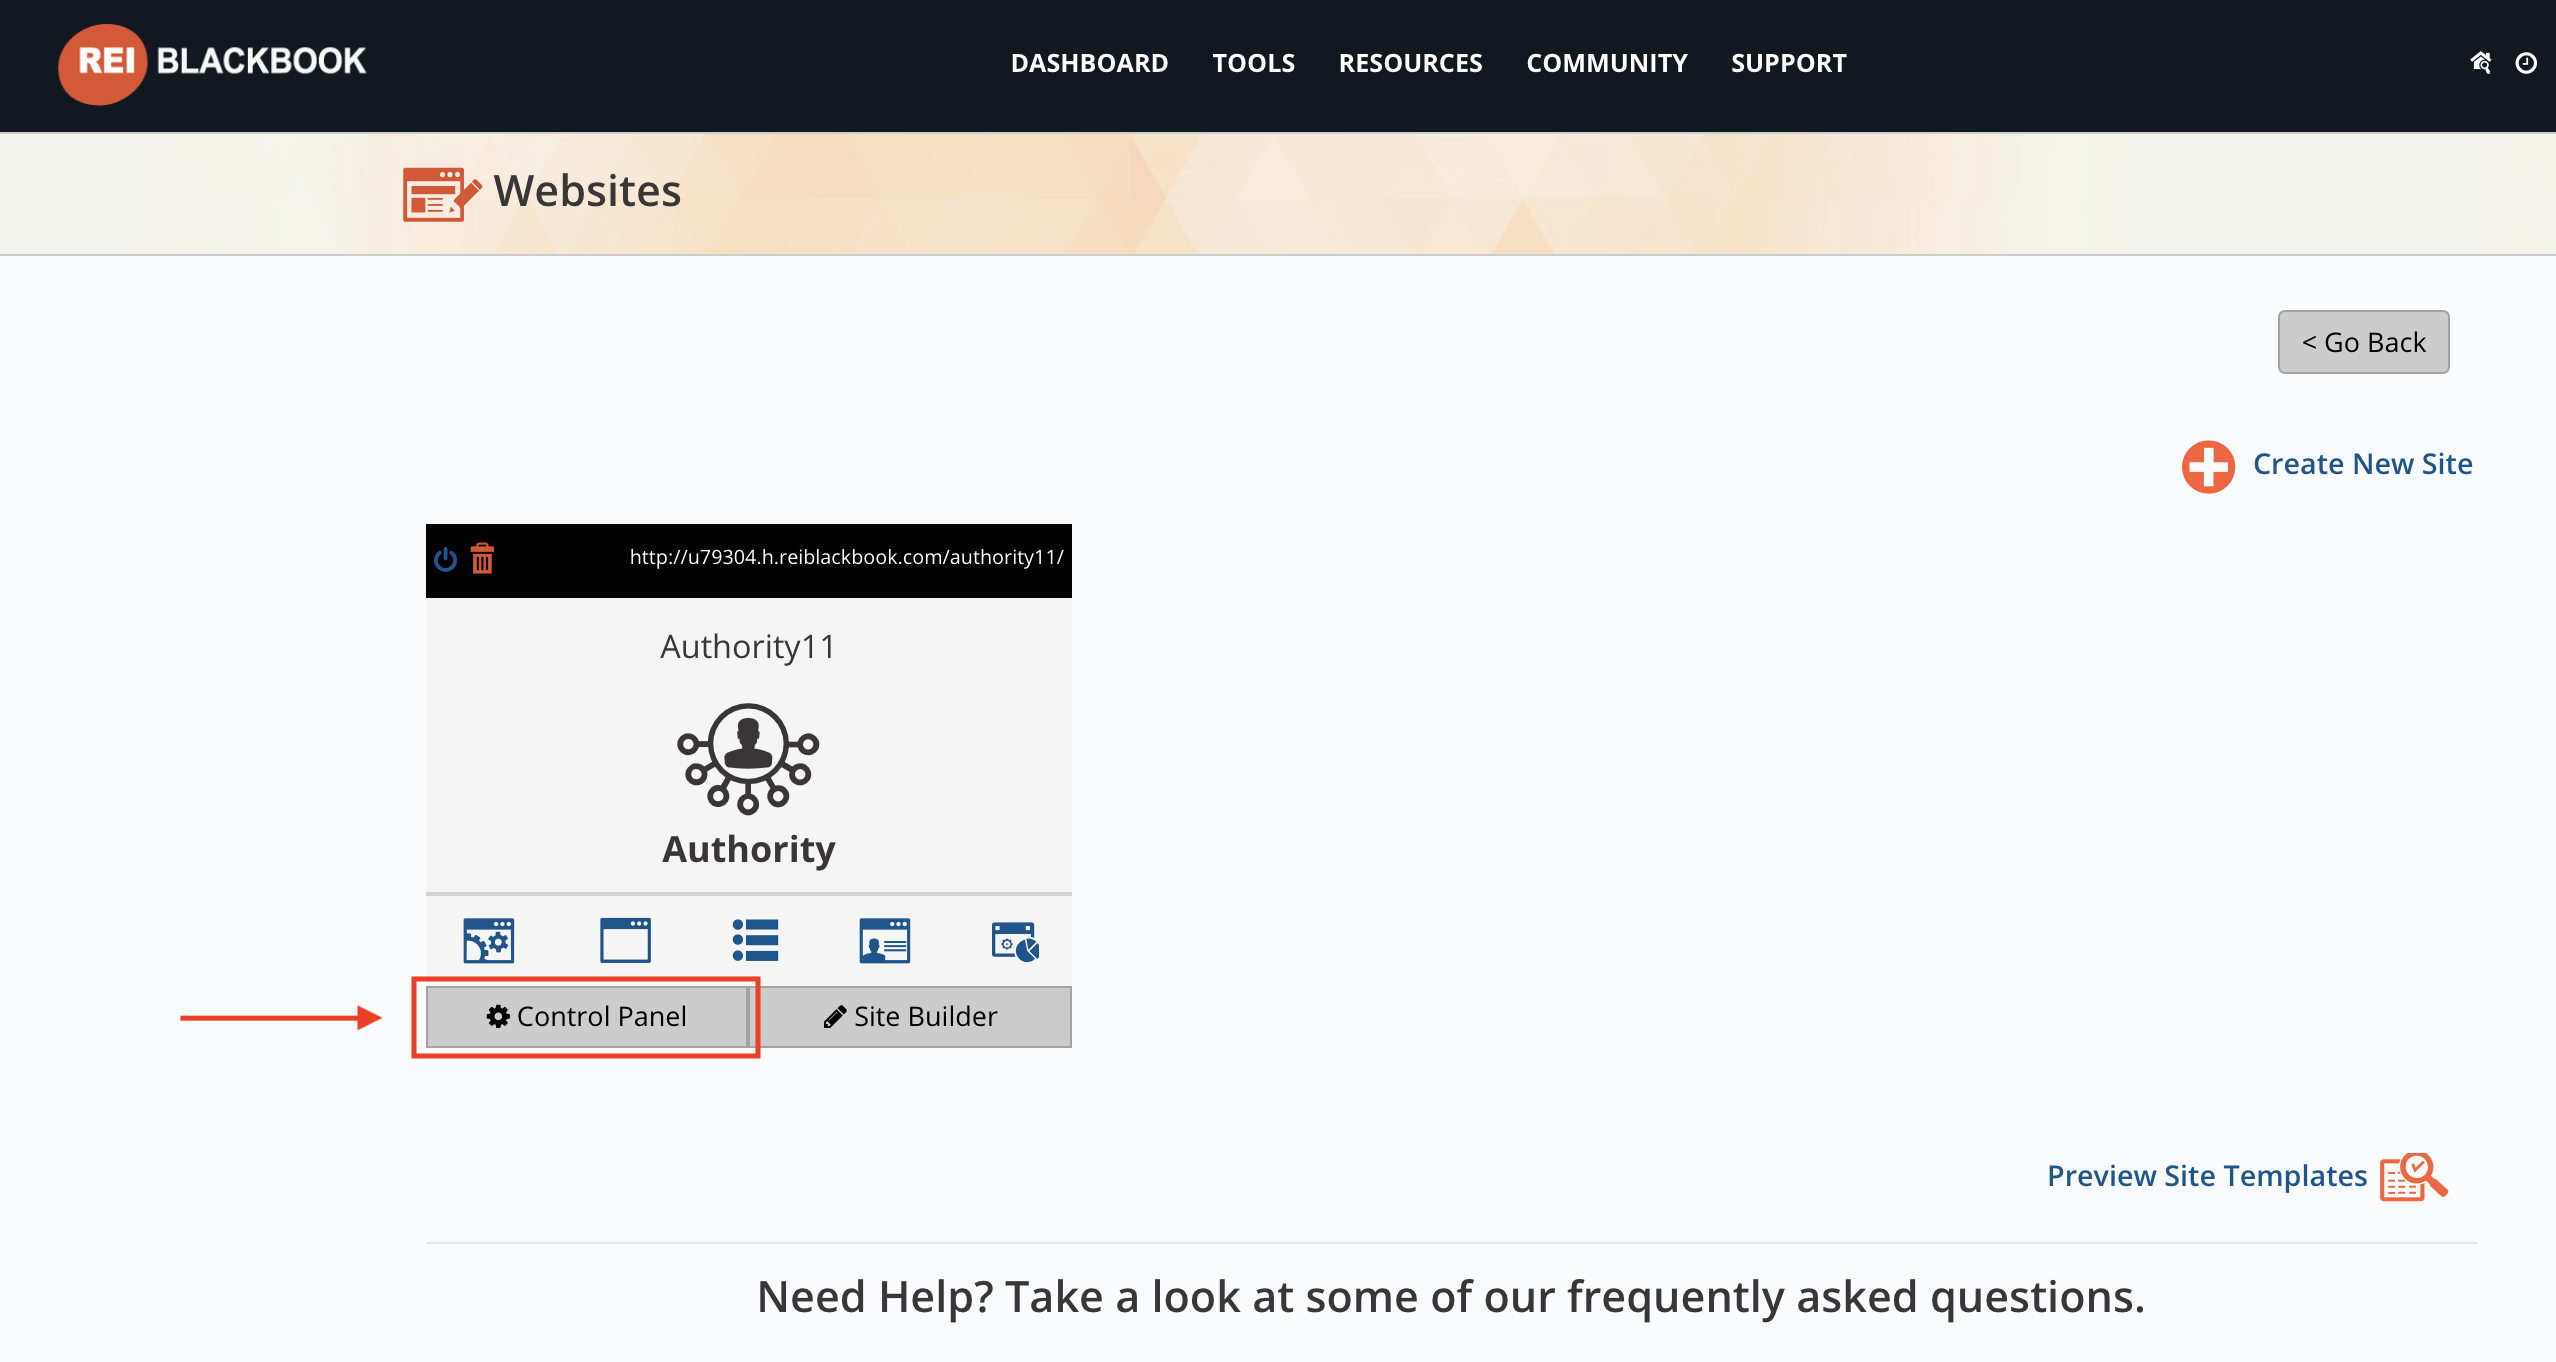Open the Site Builder button

pos(911,1017)
